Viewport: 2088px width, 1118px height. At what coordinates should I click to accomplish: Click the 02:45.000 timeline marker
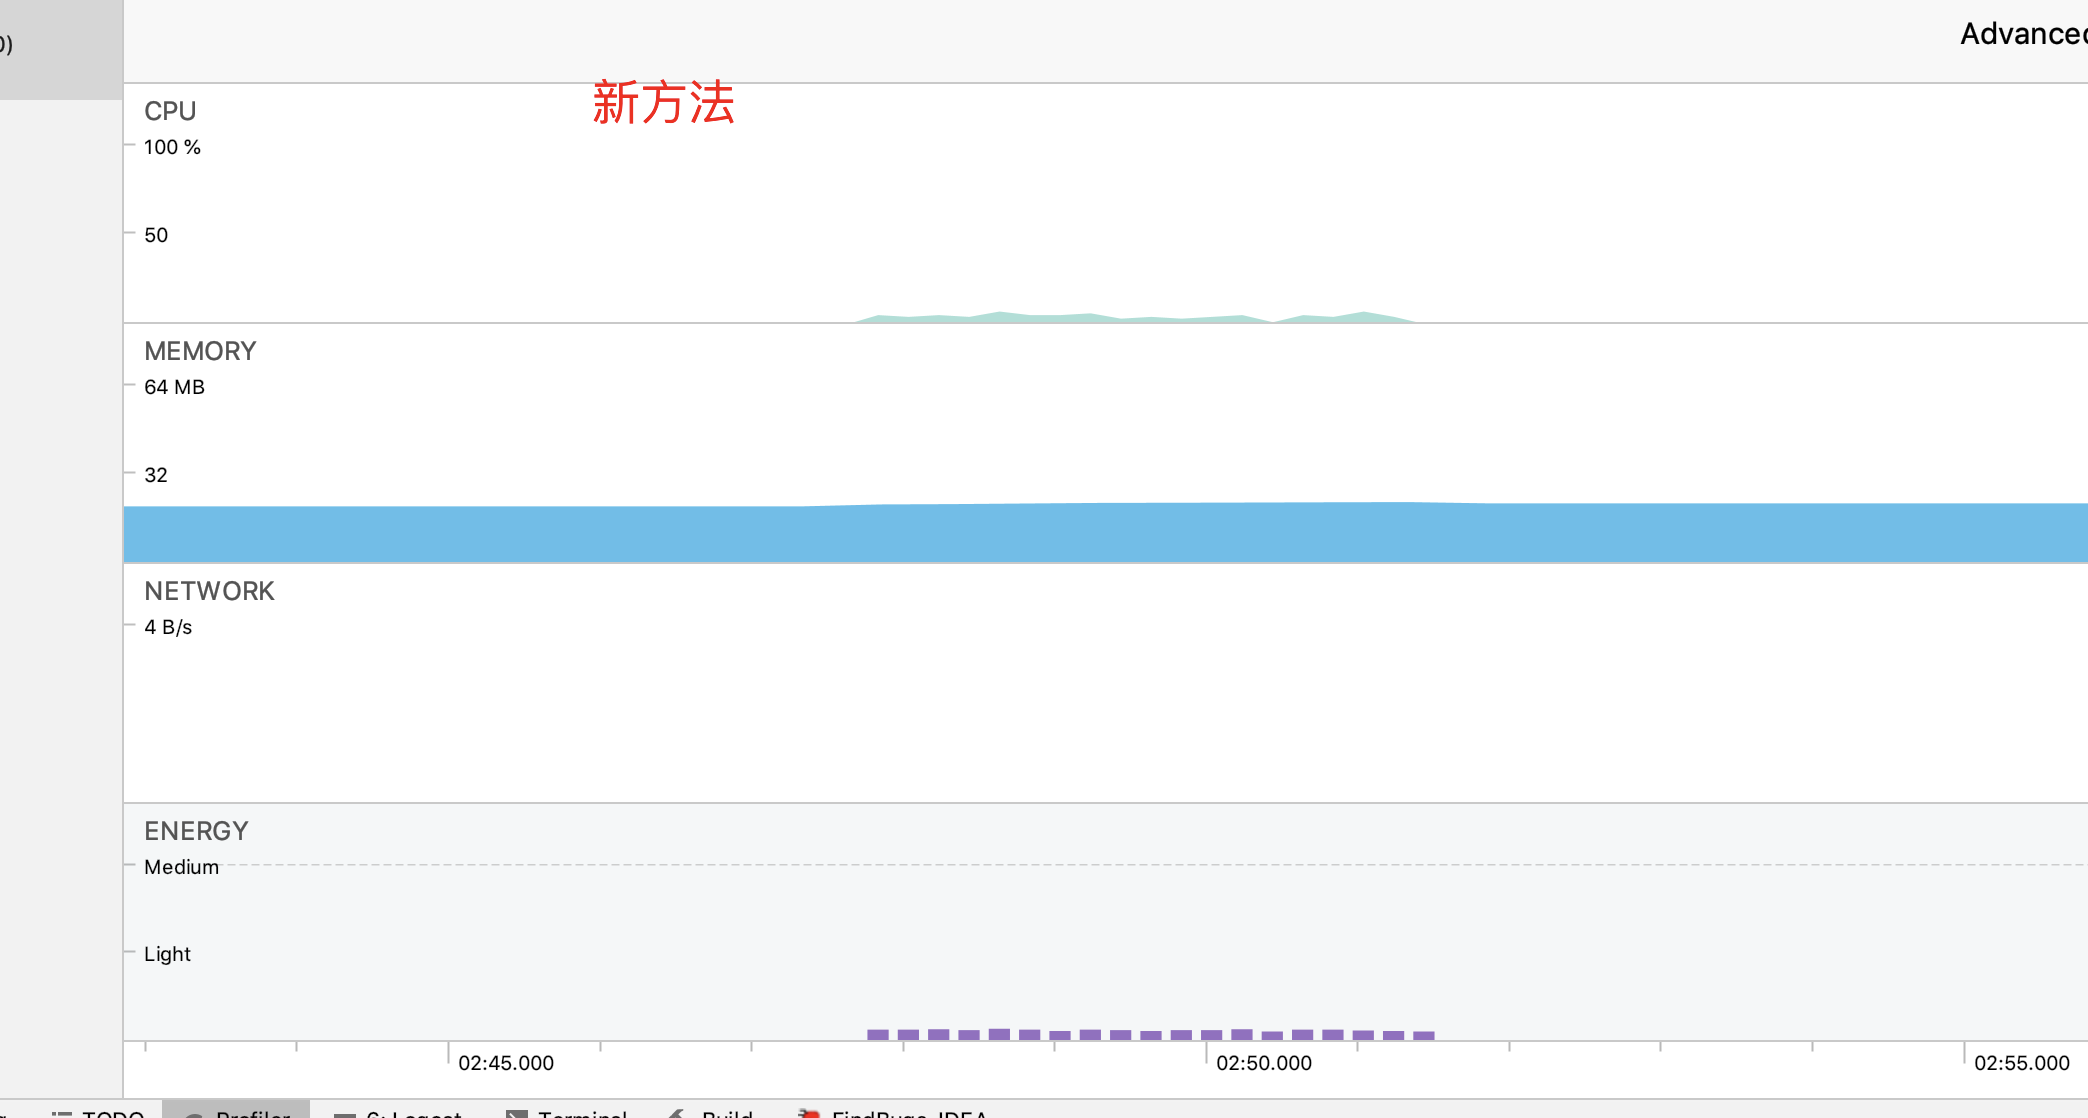coord(506,1063)
